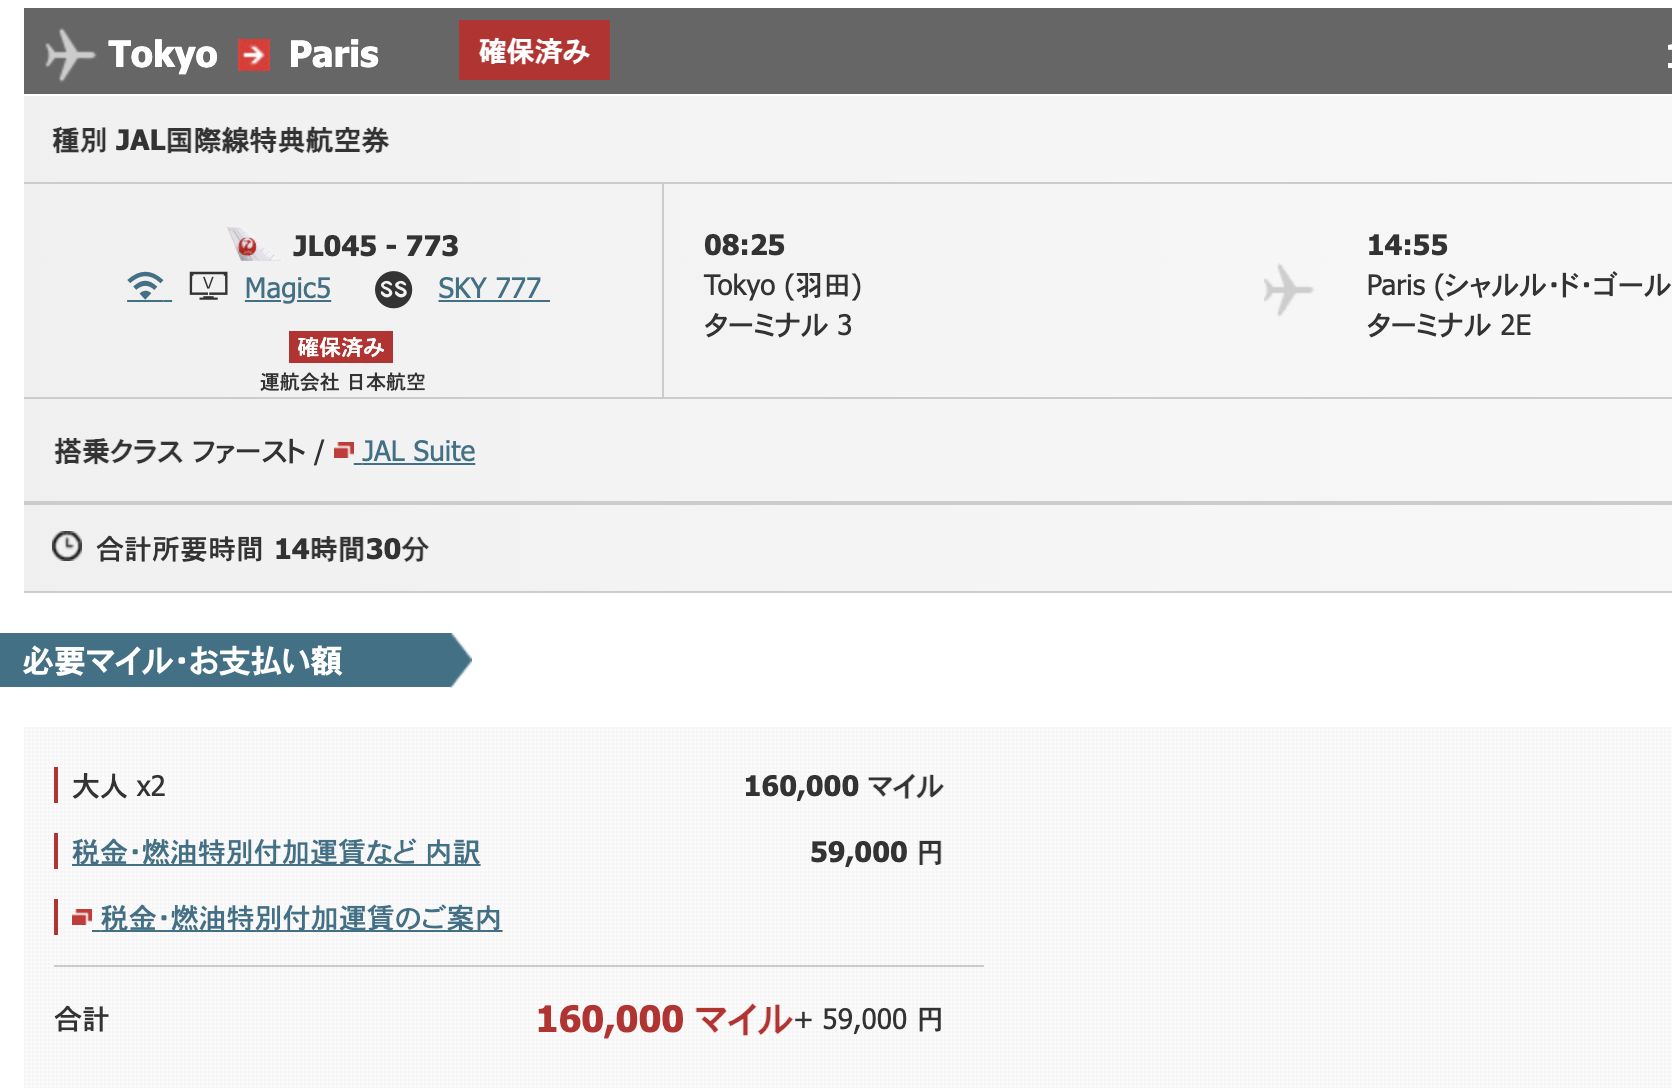Open the 税金・燃油特別付加運賃のご案内 link
The image size is (1672, 1088).
pos(301,918)
